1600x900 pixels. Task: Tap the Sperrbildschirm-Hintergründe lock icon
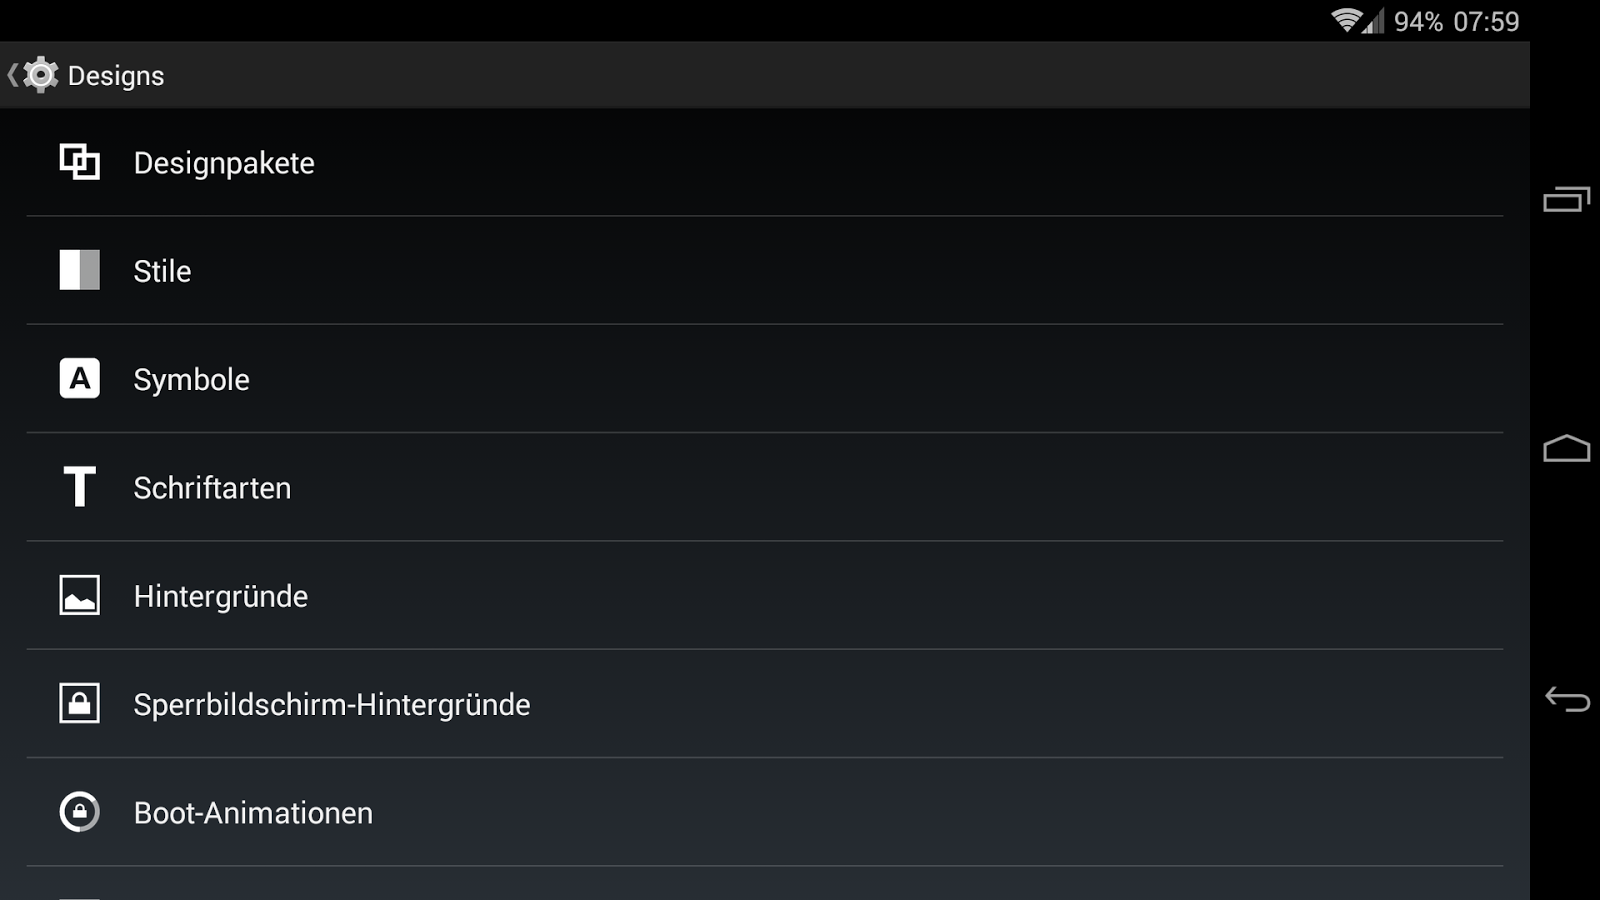(79, 703)
